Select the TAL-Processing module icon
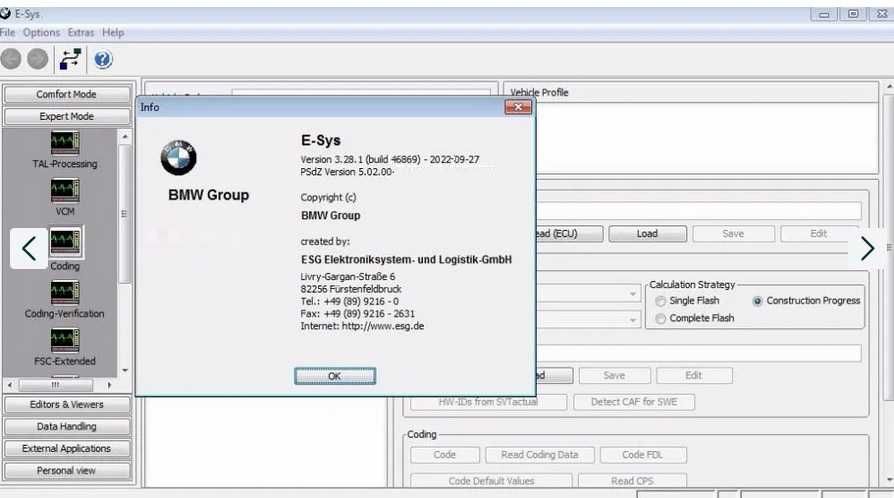The width and height of the screenshot is (894, 498). [x=64, y=143]
